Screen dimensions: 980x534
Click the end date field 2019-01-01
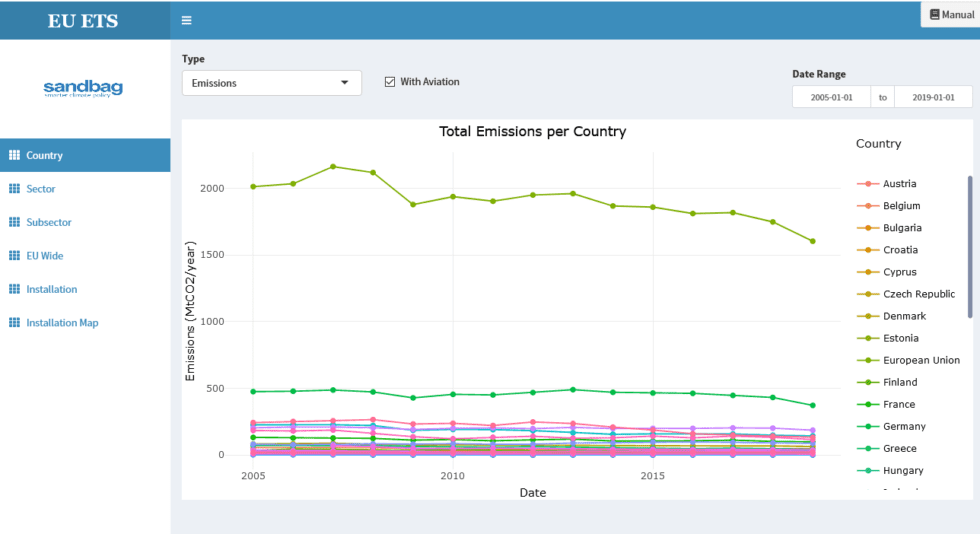tap(932, 98)
